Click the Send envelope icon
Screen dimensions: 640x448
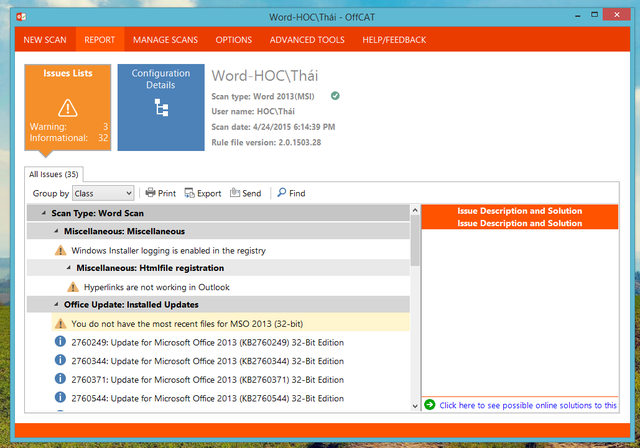click(x=235, y=193)
